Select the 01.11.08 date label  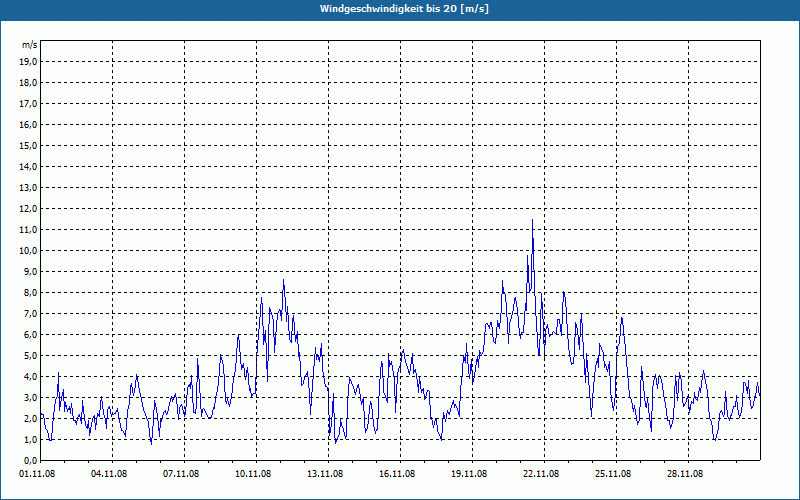click(37, 474)
